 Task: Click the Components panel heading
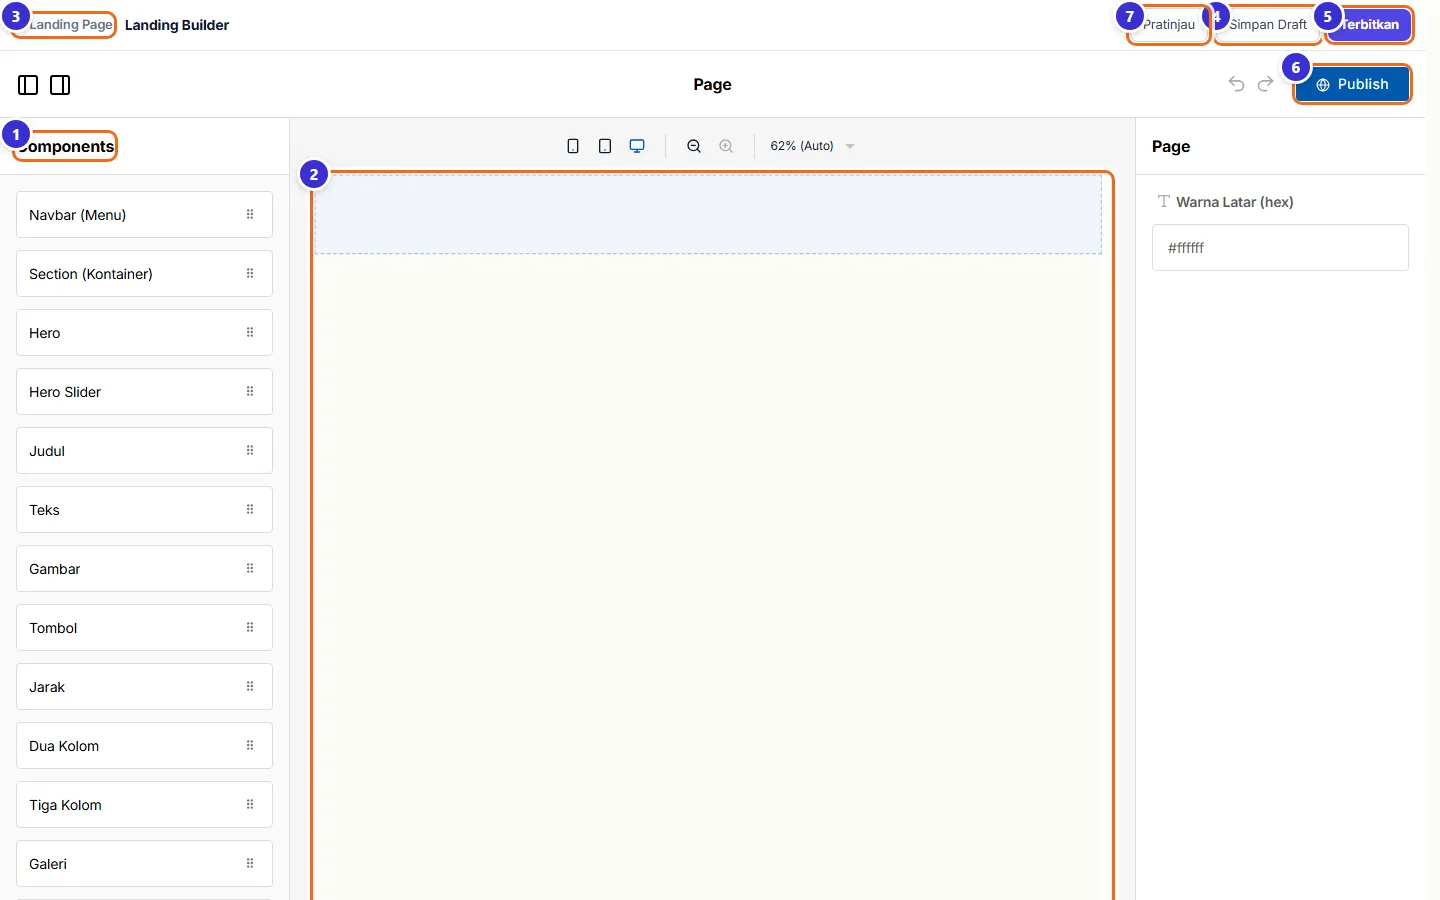coord(66,146)
